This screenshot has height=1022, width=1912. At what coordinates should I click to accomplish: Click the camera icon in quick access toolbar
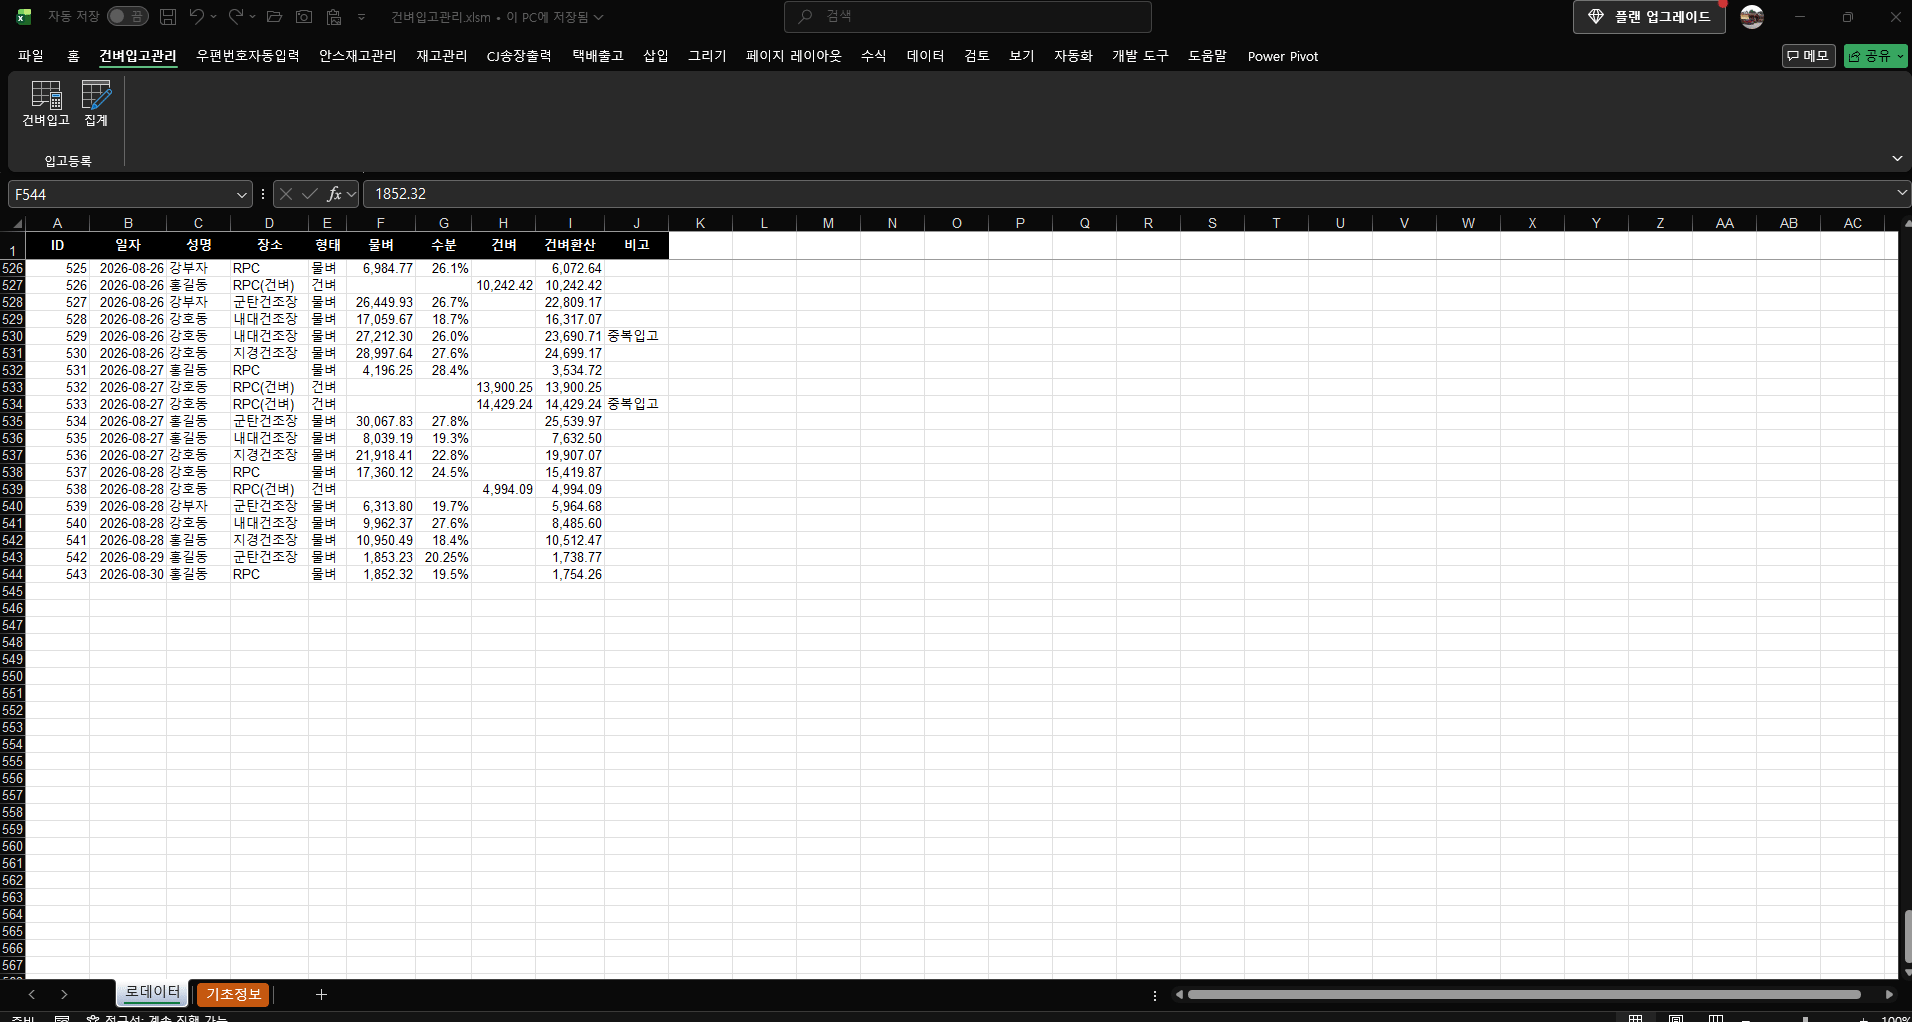point(304,17)
